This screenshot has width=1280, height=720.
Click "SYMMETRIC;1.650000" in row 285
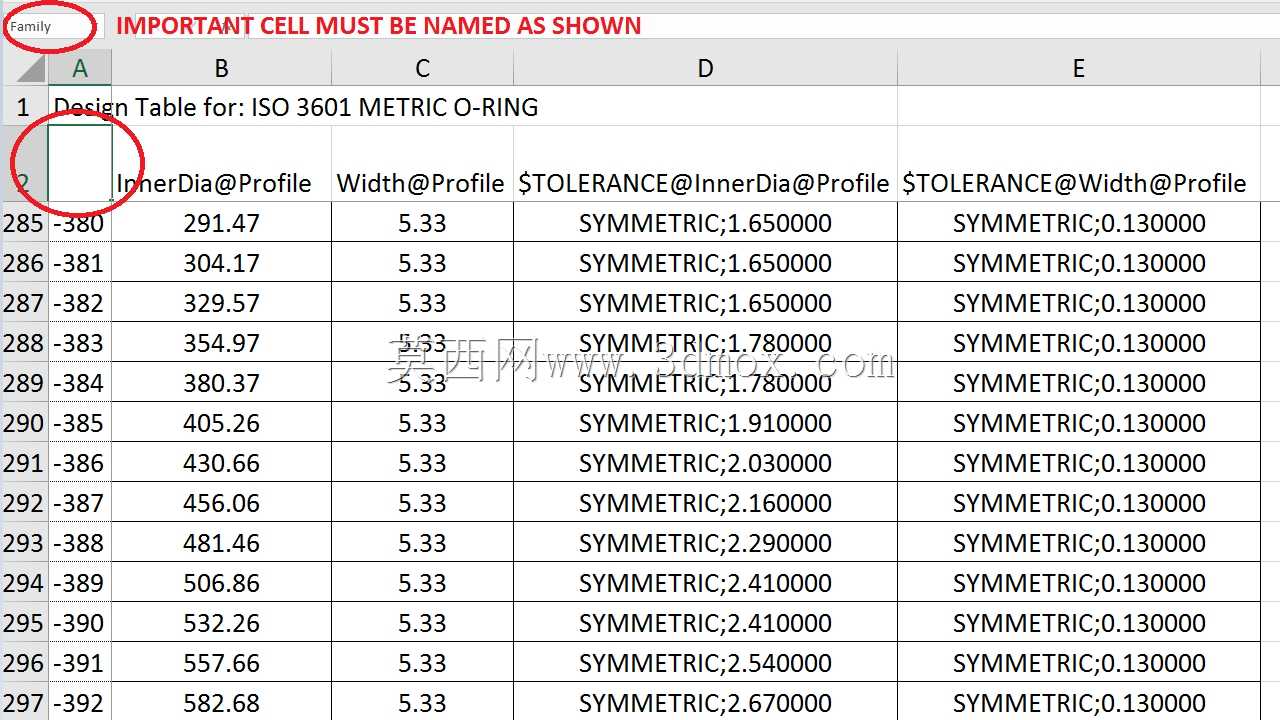705,222
